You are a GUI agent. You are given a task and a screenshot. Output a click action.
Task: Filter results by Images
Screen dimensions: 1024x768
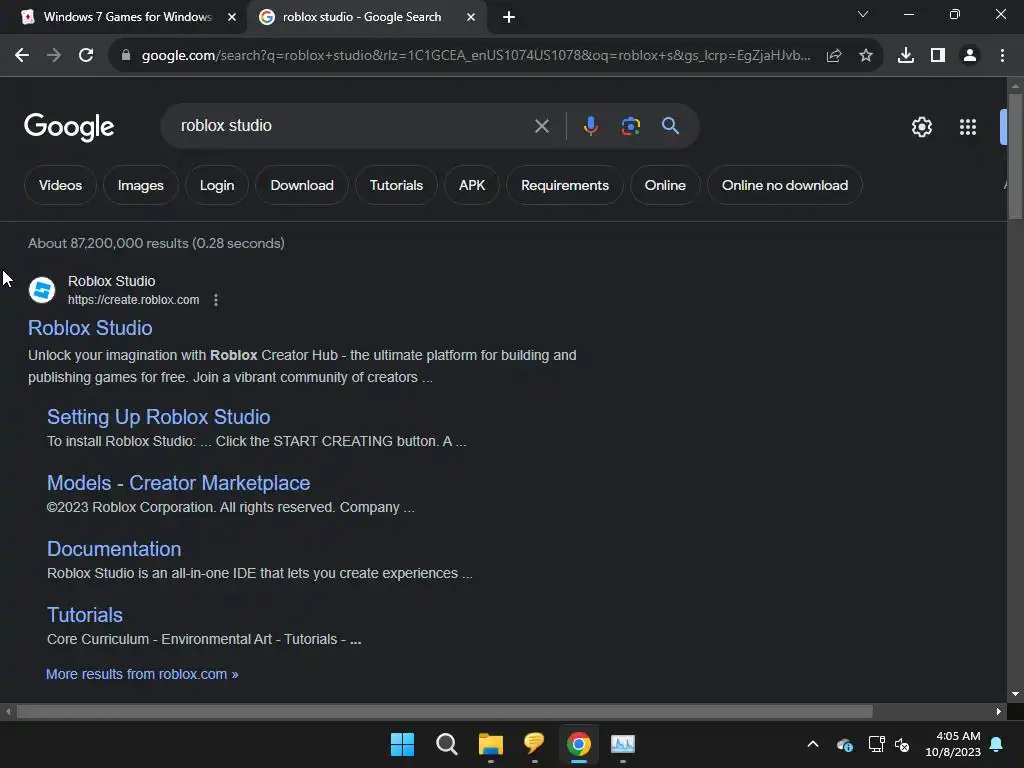tap(140, 185)
